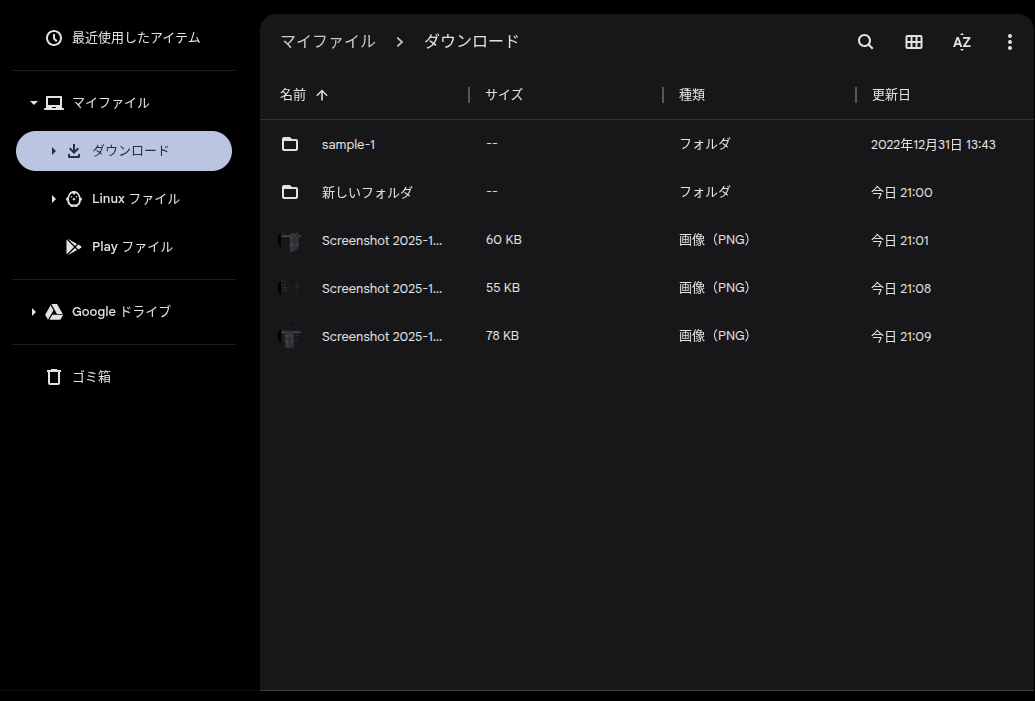Image resolution: width=1035 pixels, height=701 pixels.
Task: Expand the Linux ファイル tree entry
Action: 53,198
